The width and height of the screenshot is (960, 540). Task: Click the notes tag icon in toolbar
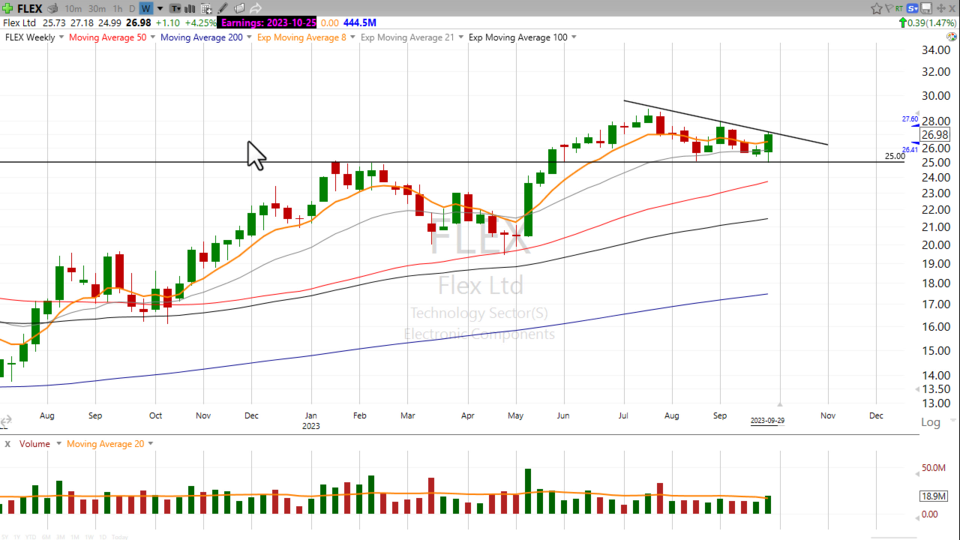click(x=239, y=9)
